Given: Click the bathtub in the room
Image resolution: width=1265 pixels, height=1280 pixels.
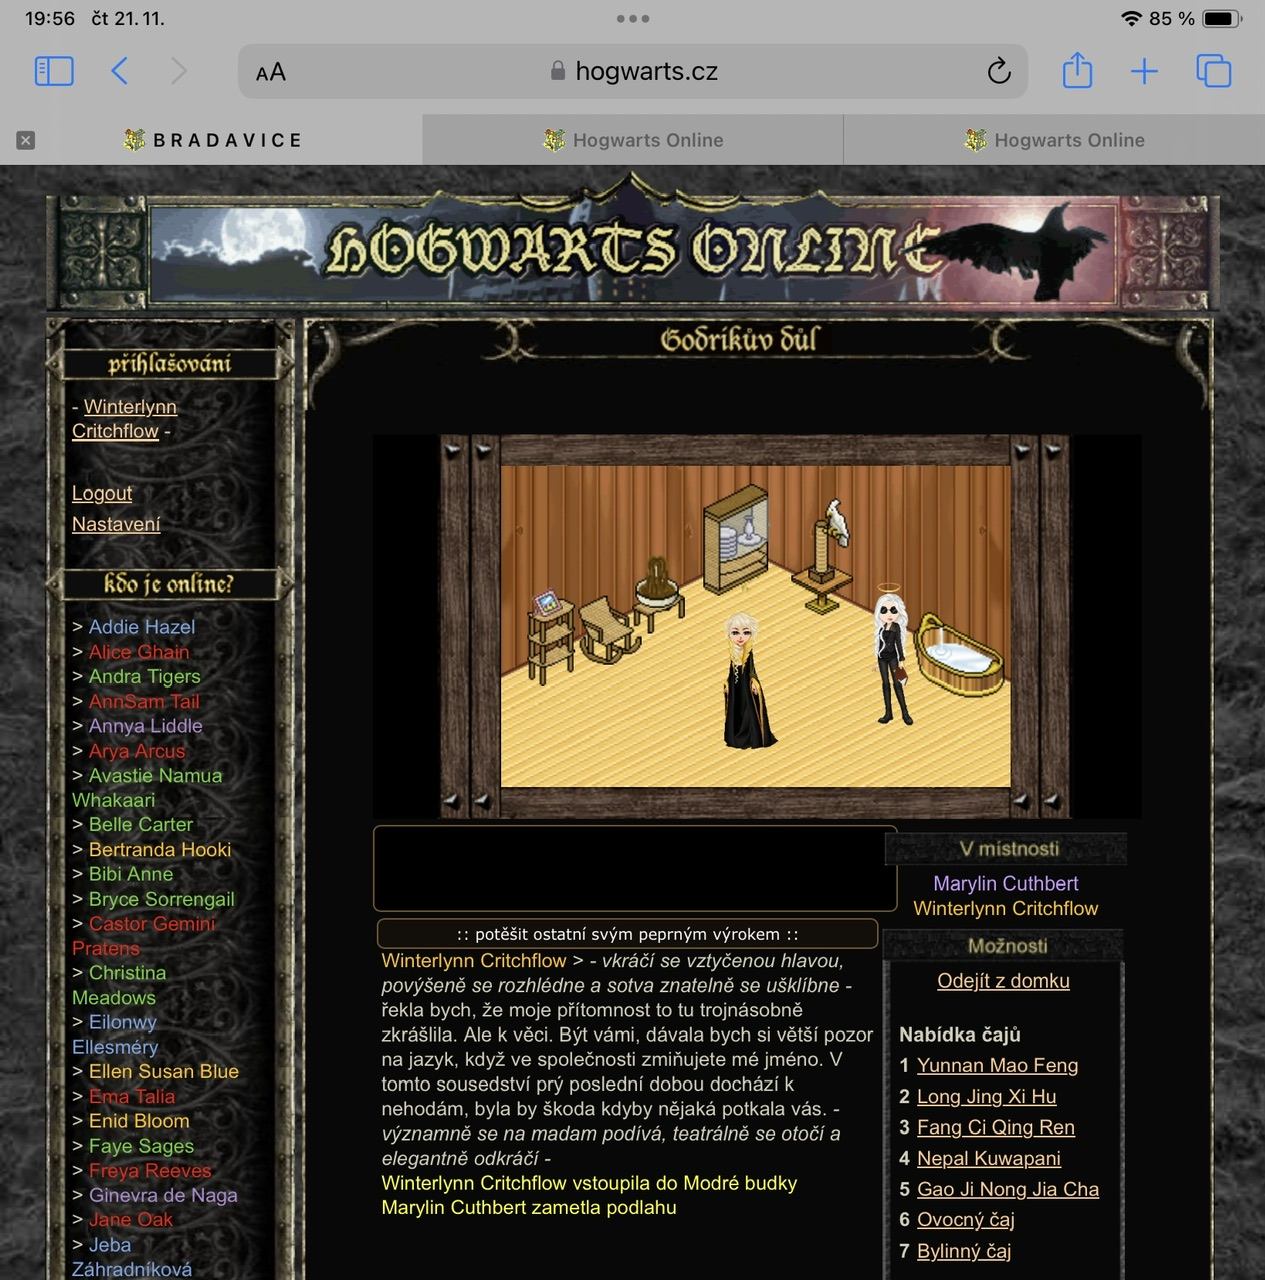Looking at the screenshot, I should point(959,654).
